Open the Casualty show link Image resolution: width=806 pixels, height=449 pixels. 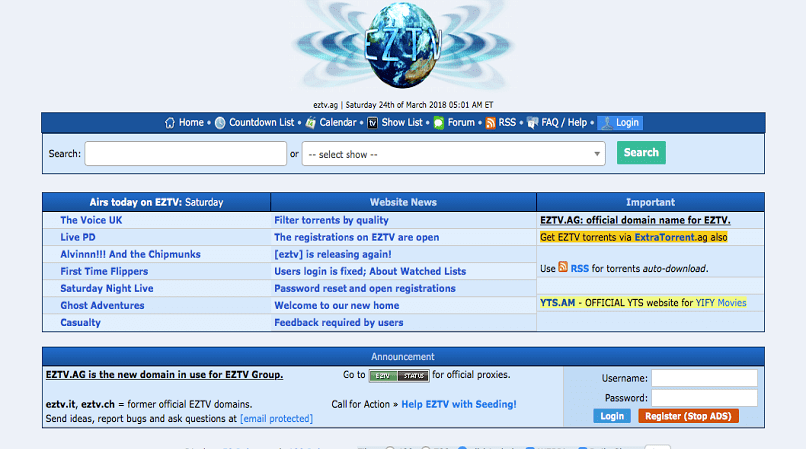coord(80,322)
